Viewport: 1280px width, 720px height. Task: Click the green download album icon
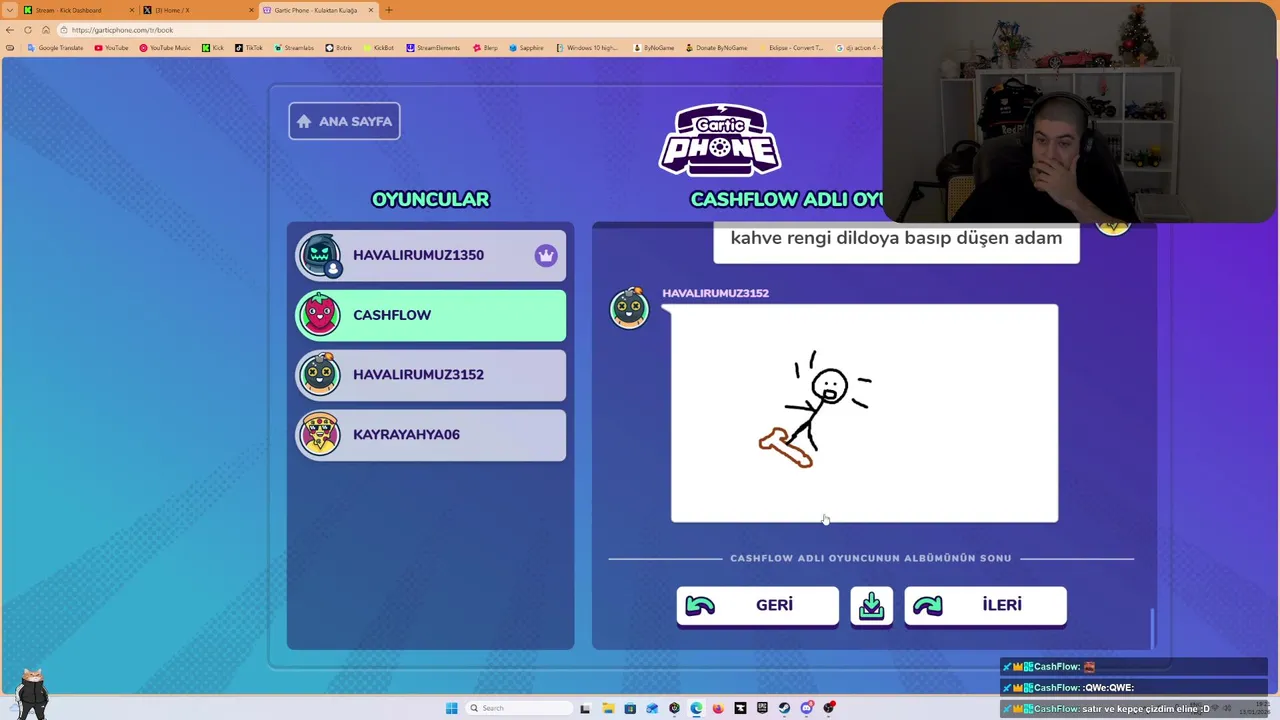871,605
